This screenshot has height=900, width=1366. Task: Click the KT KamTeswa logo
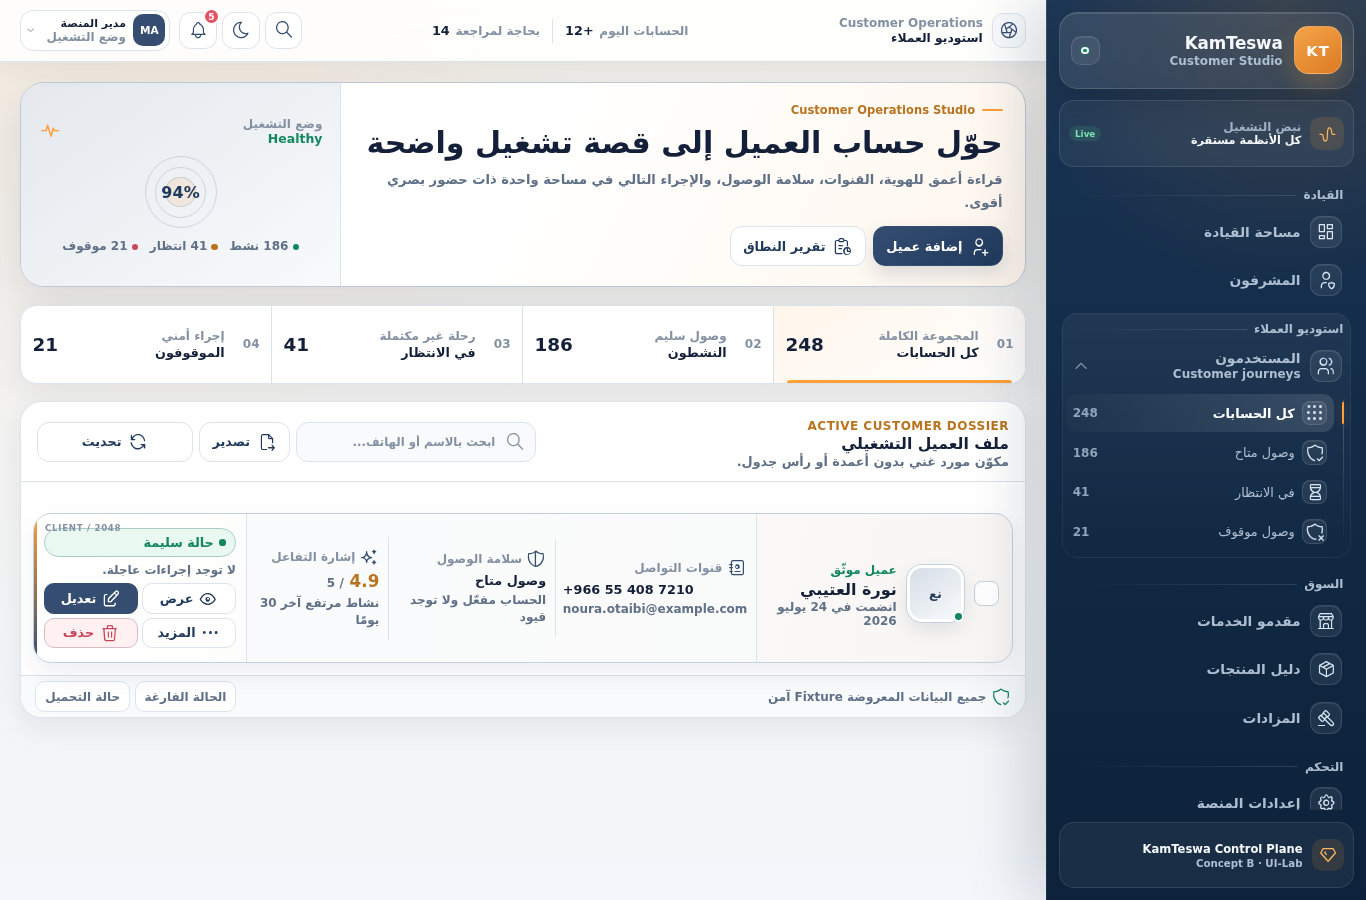(x=1317, y=50)
